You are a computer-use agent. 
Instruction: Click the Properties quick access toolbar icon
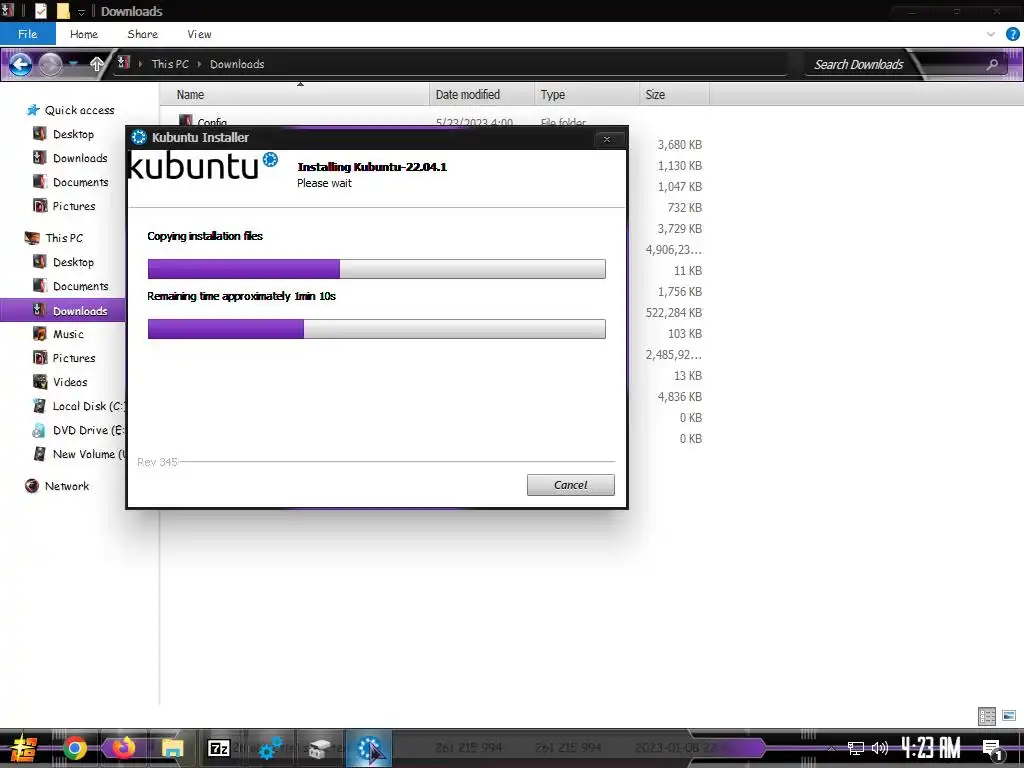(x=40, y=10)
